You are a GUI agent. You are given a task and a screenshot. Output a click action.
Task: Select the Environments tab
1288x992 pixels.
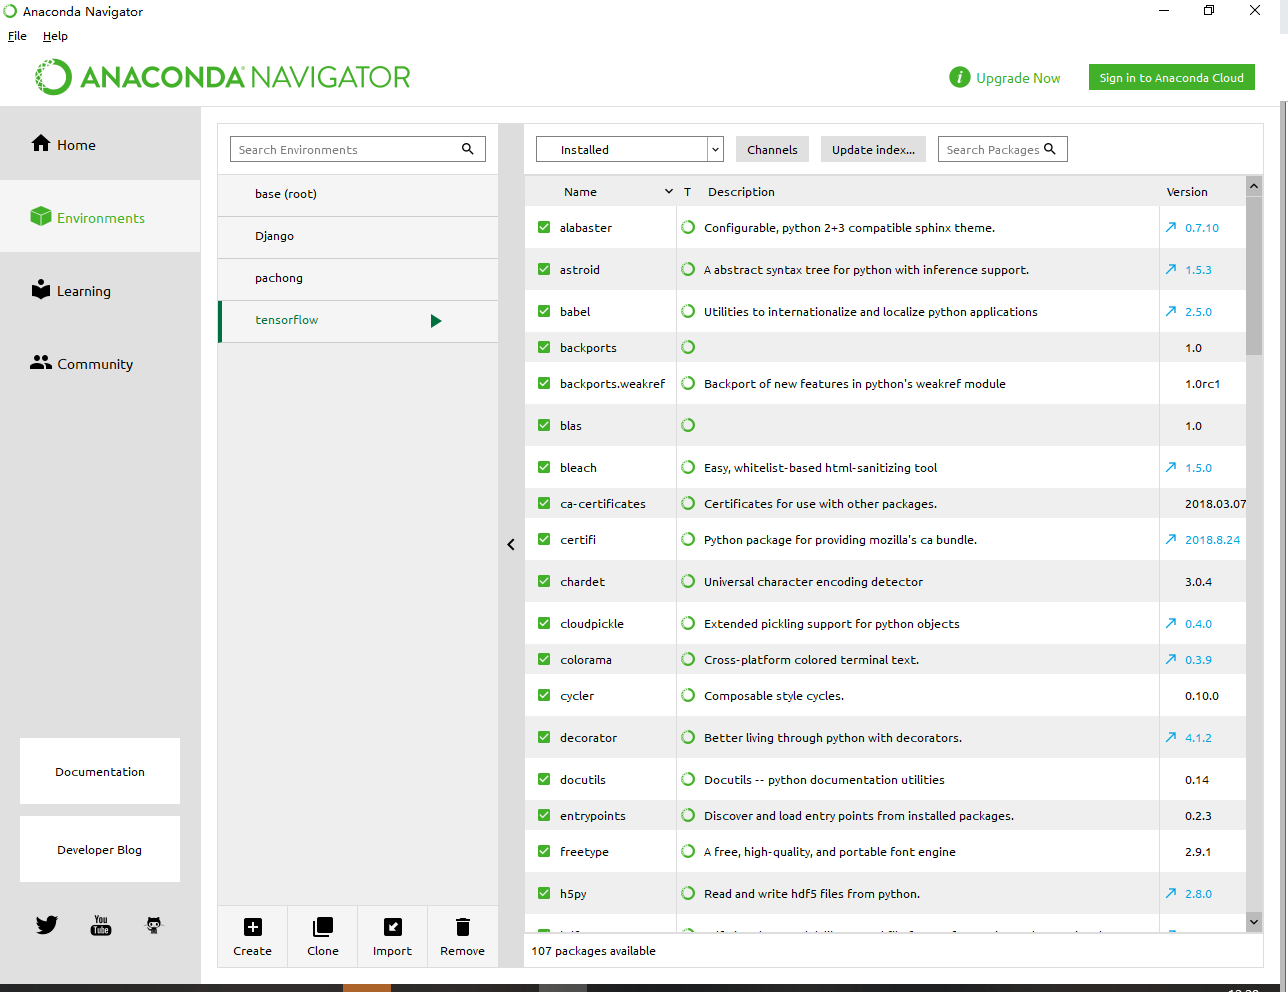(x=100, y=216)
